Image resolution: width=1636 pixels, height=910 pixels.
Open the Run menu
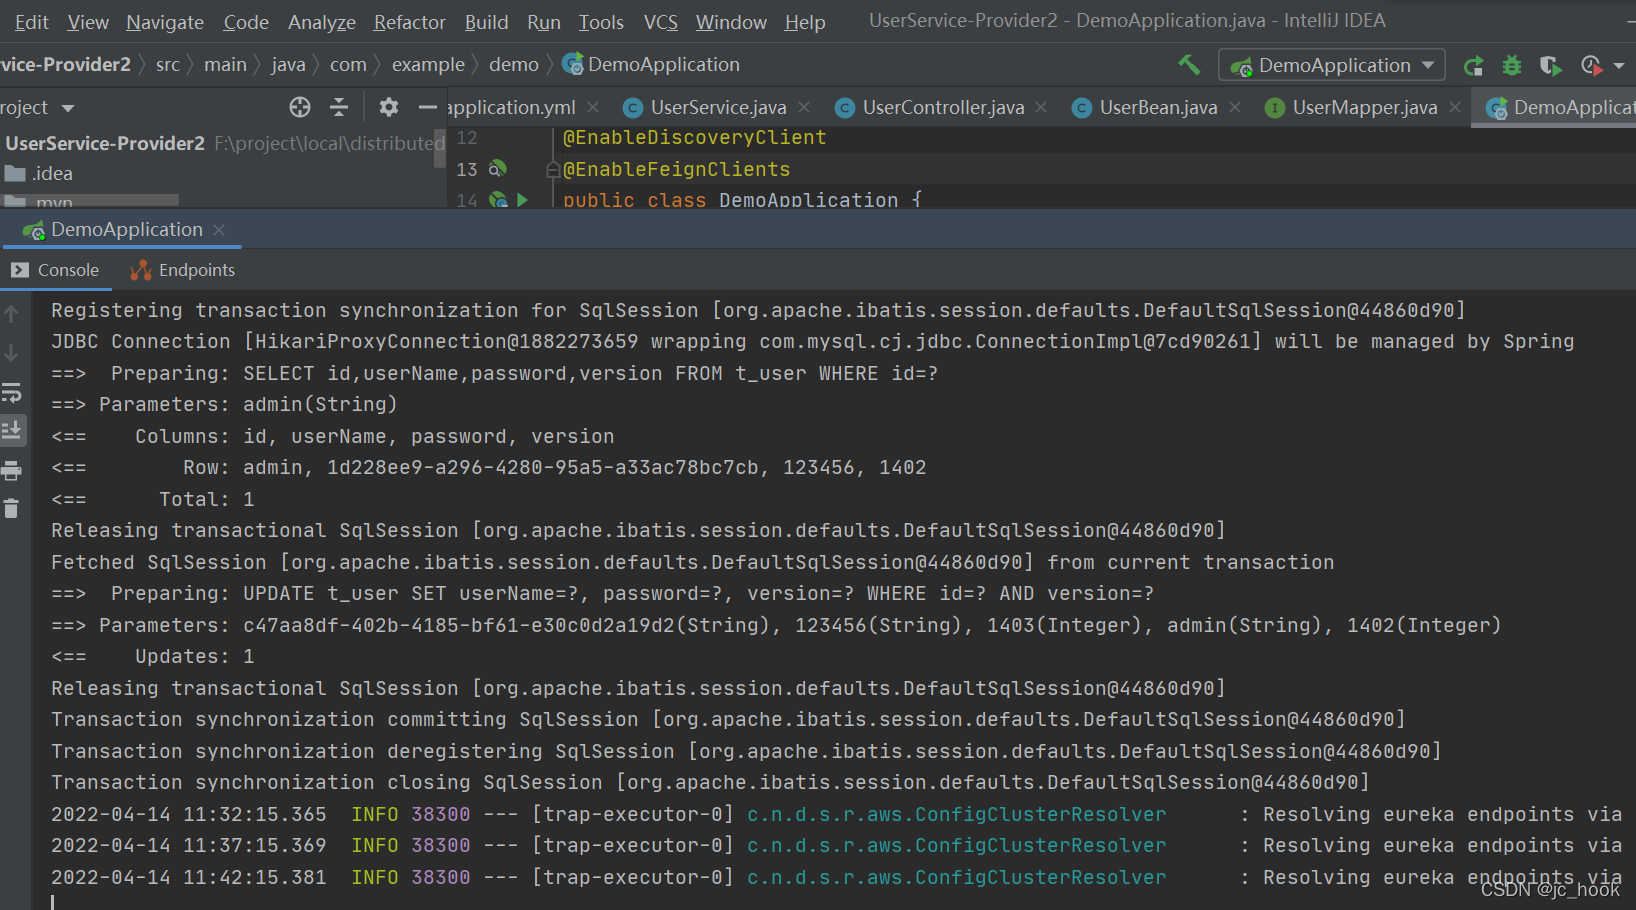tap(544, 22)
